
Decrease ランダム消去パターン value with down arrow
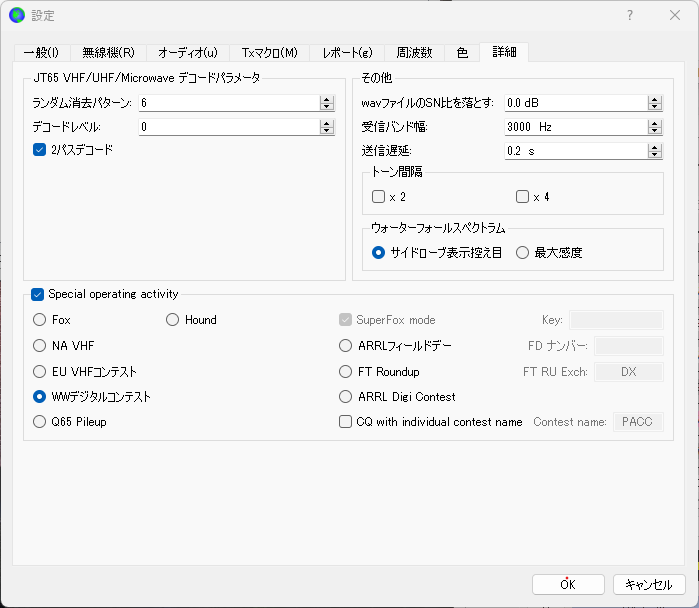[327, 107]
